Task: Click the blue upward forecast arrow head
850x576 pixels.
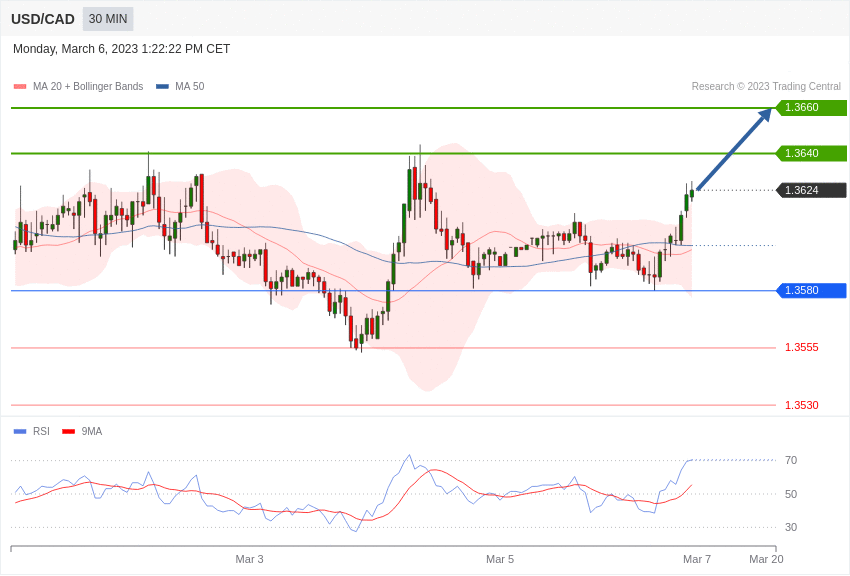Action: [x=765, y=114]
